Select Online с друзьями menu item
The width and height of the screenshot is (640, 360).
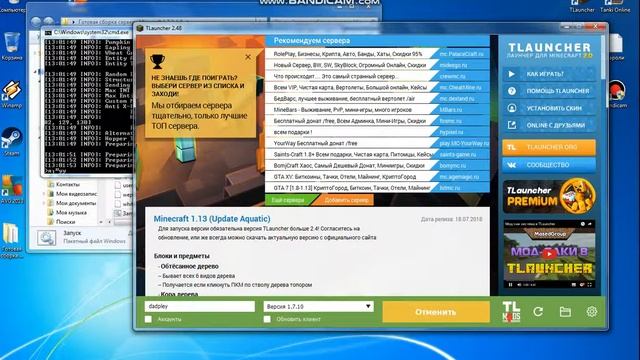coord(549,125)
